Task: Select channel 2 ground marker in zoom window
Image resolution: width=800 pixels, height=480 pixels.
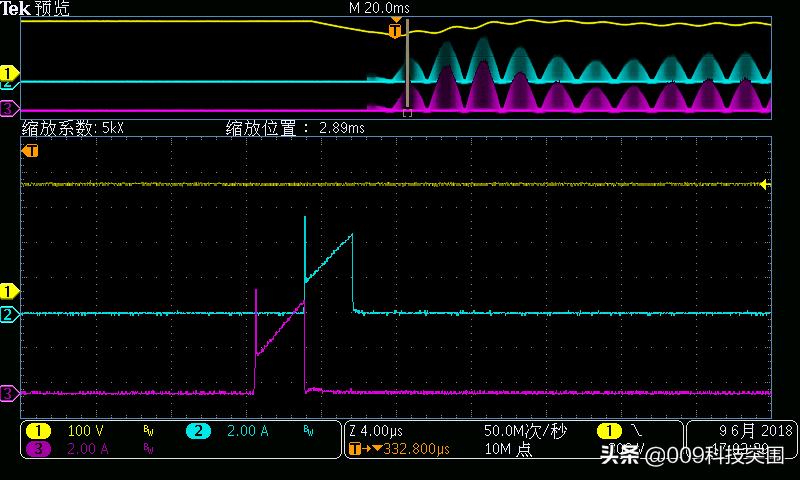Action: 9,315
